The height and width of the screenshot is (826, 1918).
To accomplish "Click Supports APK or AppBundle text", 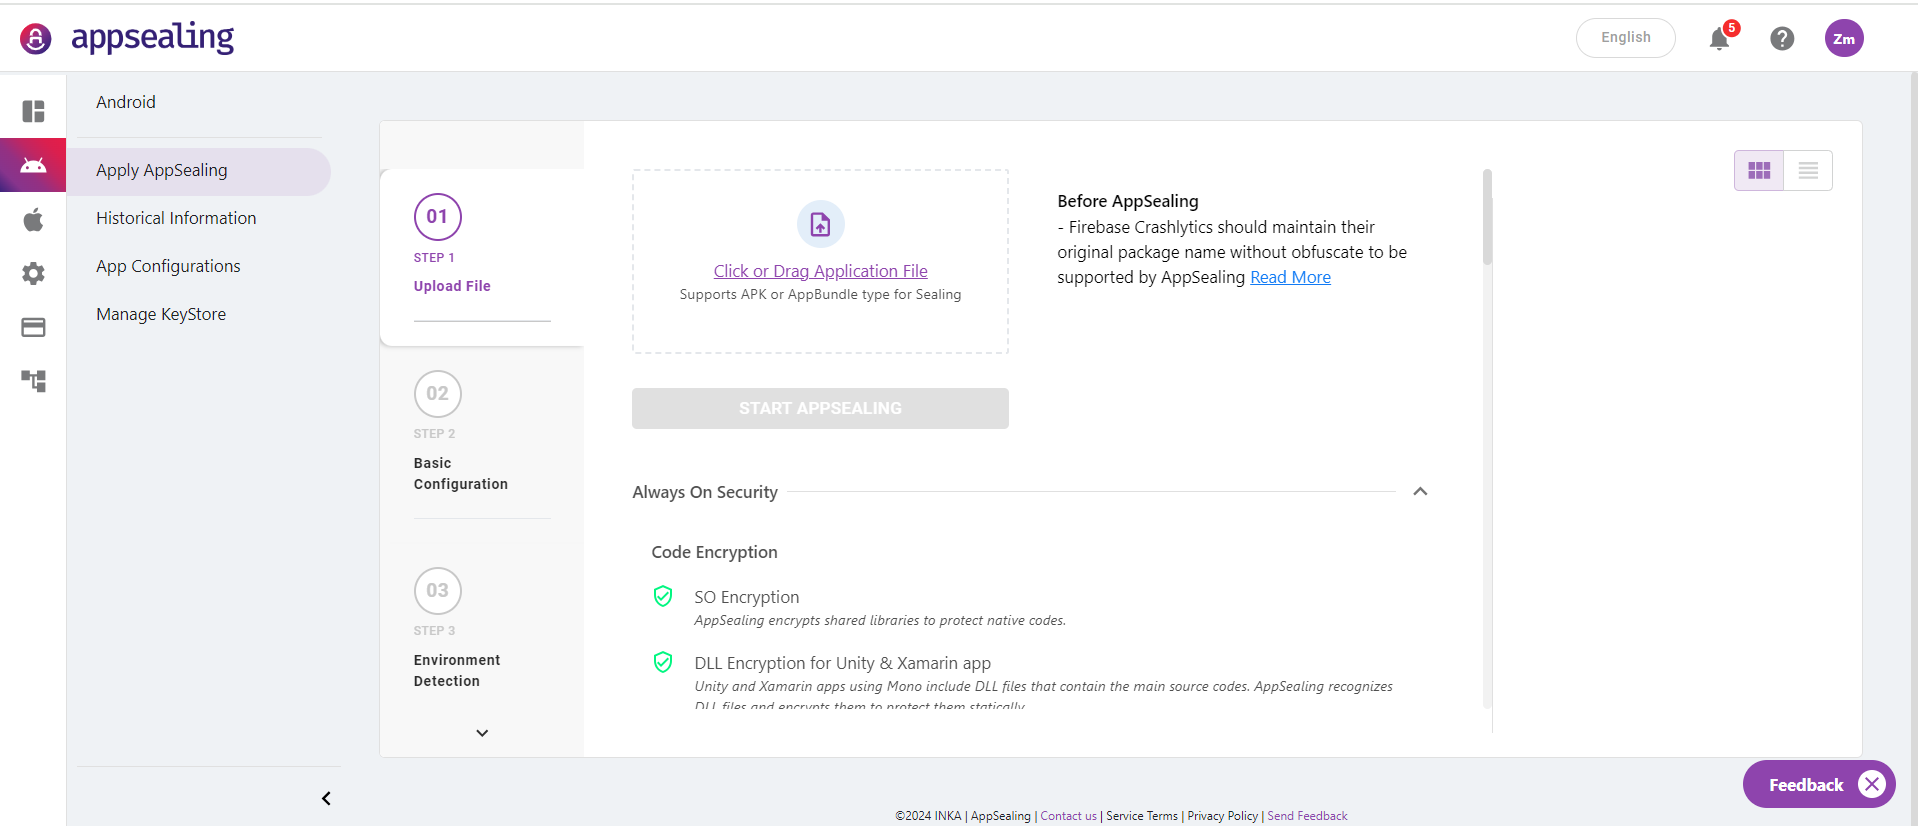I will (820, 294).
